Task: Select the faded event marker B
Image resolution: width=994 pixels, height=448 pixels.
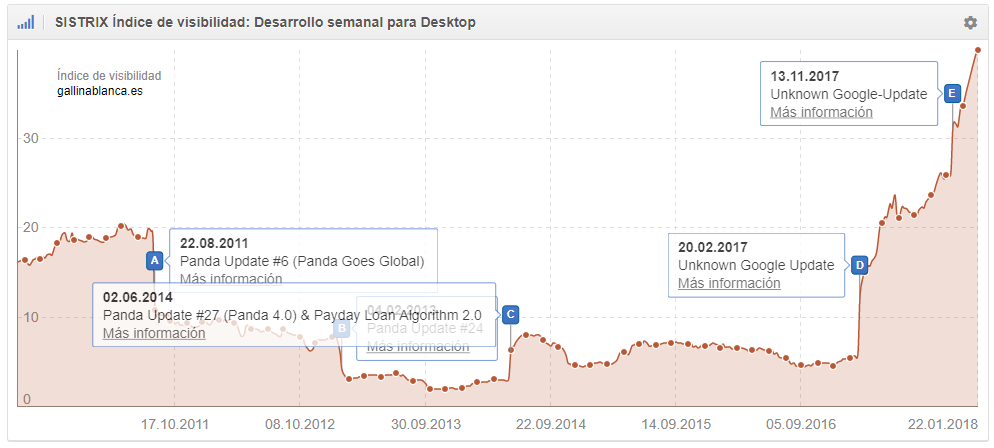Action: (x=342, y=327)
